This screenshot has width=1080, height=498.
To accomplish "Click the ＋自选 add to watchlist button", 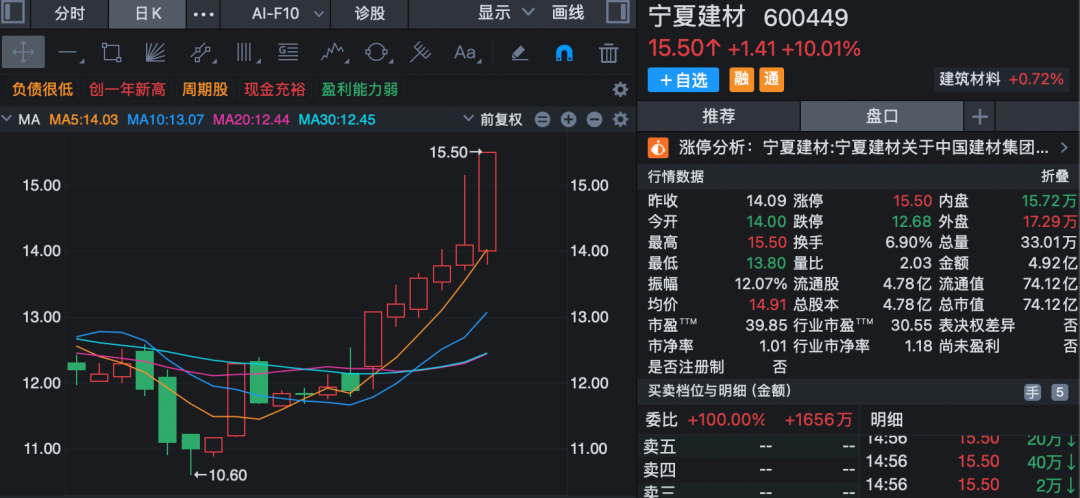I will 683,80.
